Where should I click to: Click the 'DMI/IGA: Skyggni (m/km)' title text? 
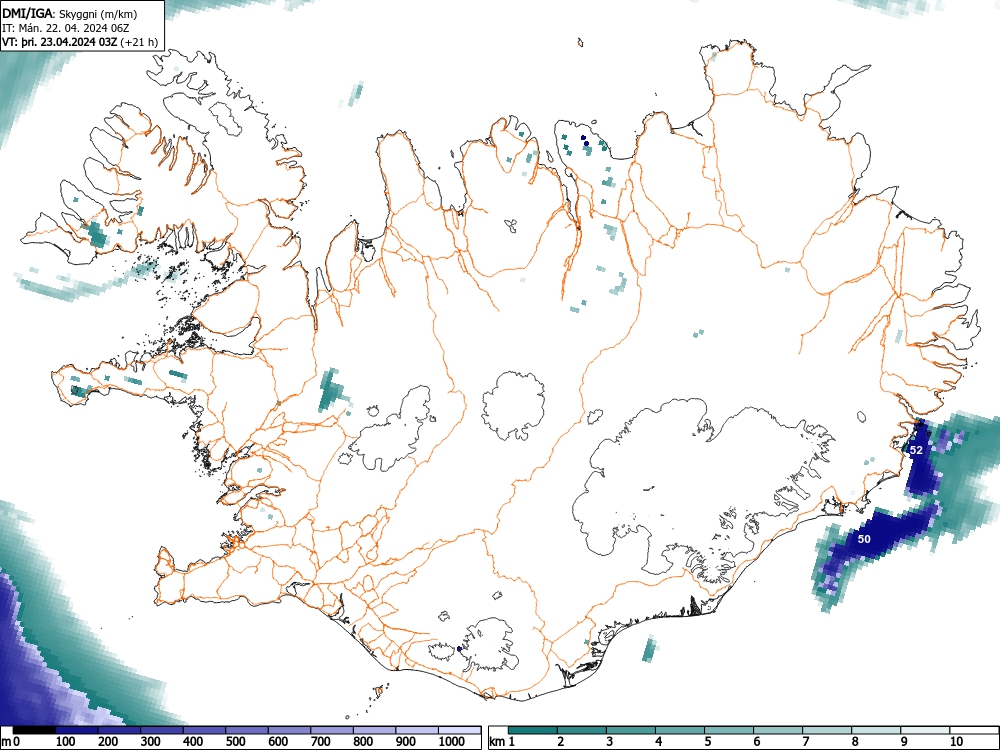[x=70, y=13]
